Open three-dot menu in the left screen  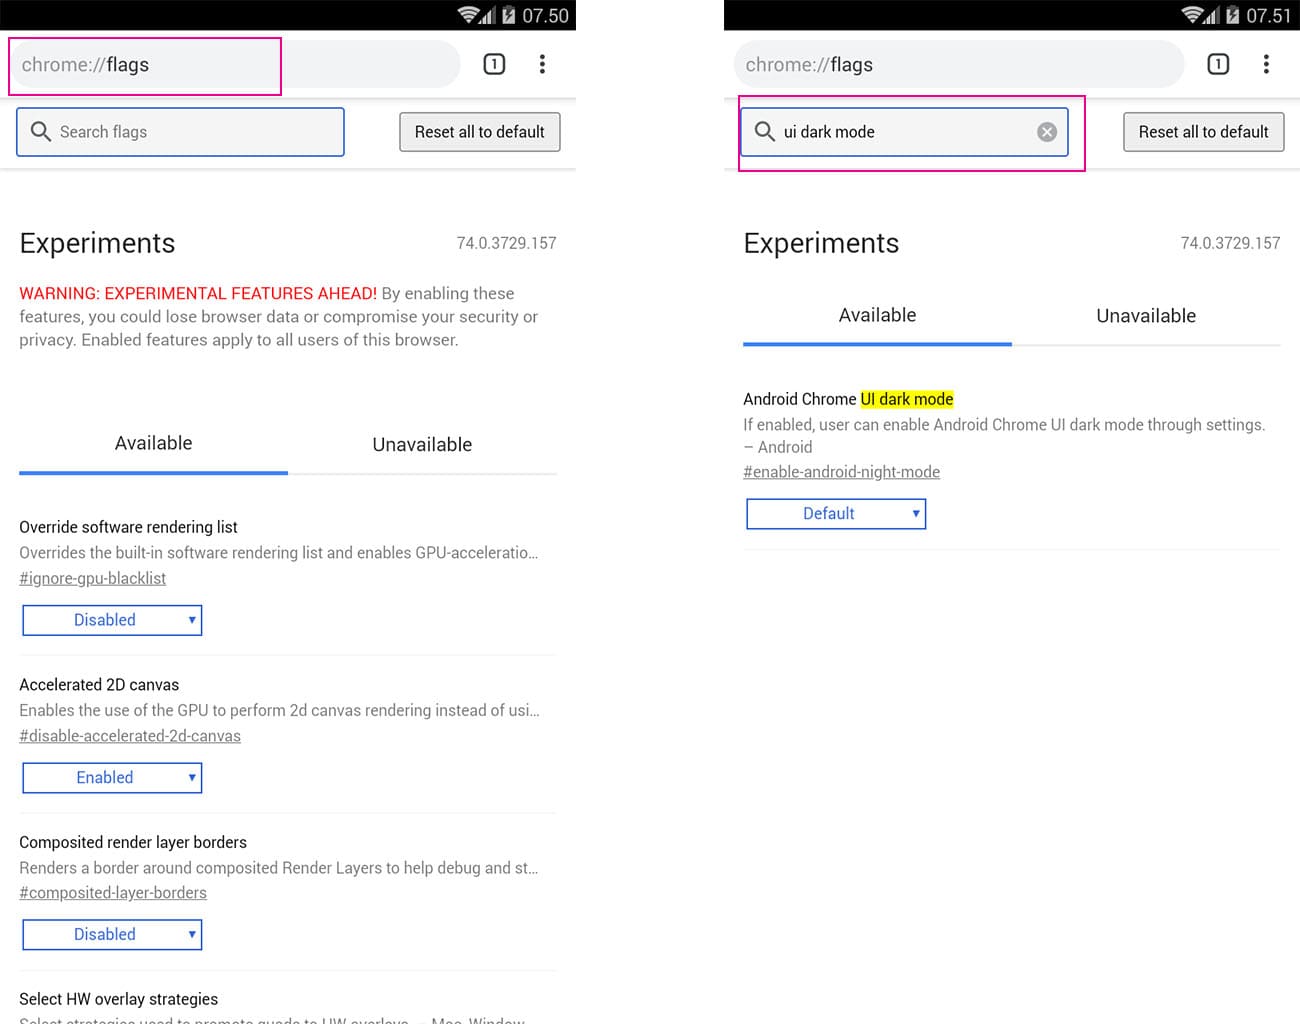click(x=542, y=65)
